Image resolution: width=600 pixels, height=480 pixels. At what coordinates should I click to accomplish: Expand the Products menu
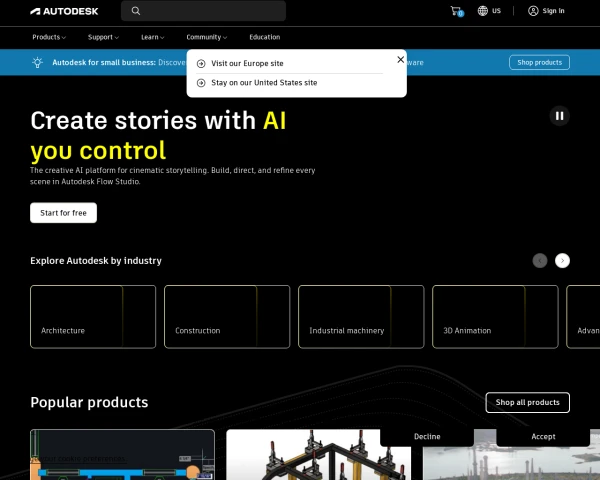click(49, 37)
